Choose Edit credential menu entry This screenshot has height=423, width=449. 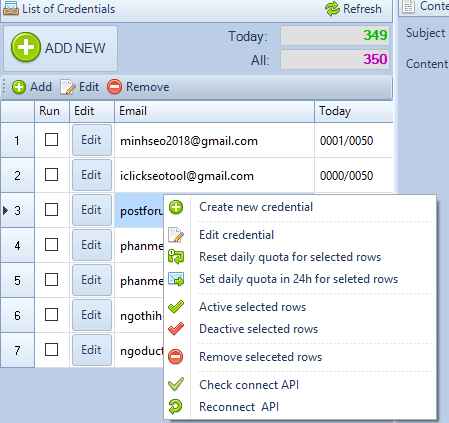[x=300, y=235]
